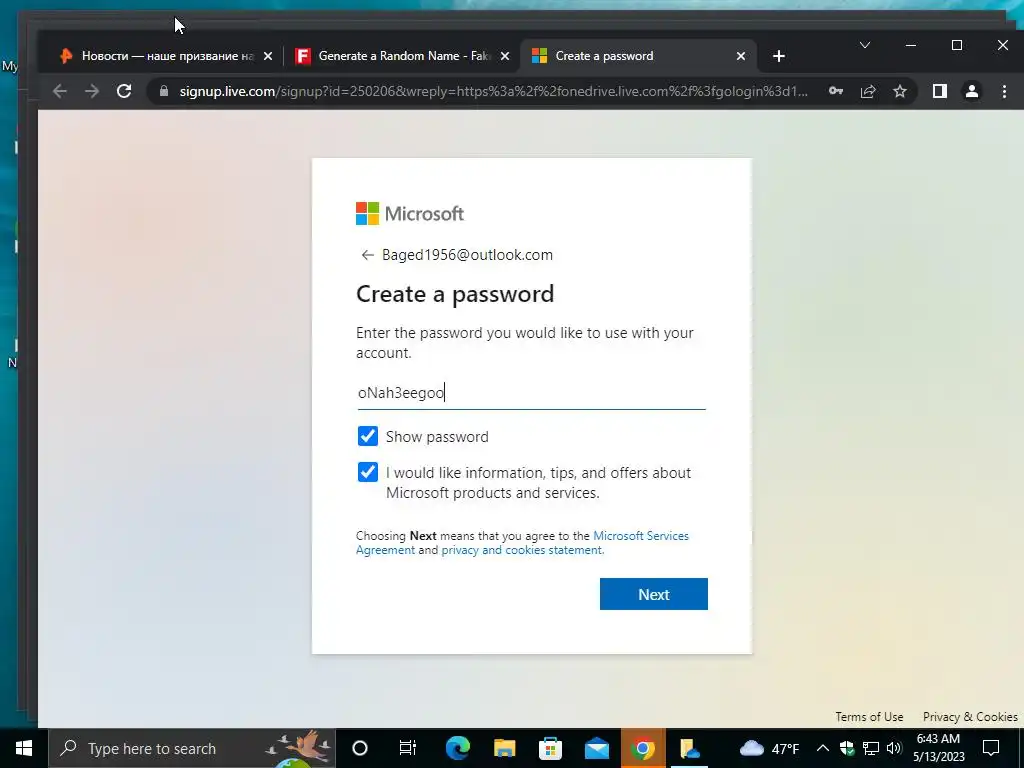1024x768 pixels.
Task: Bookmark this page with the star
Action: pos(900,91)
